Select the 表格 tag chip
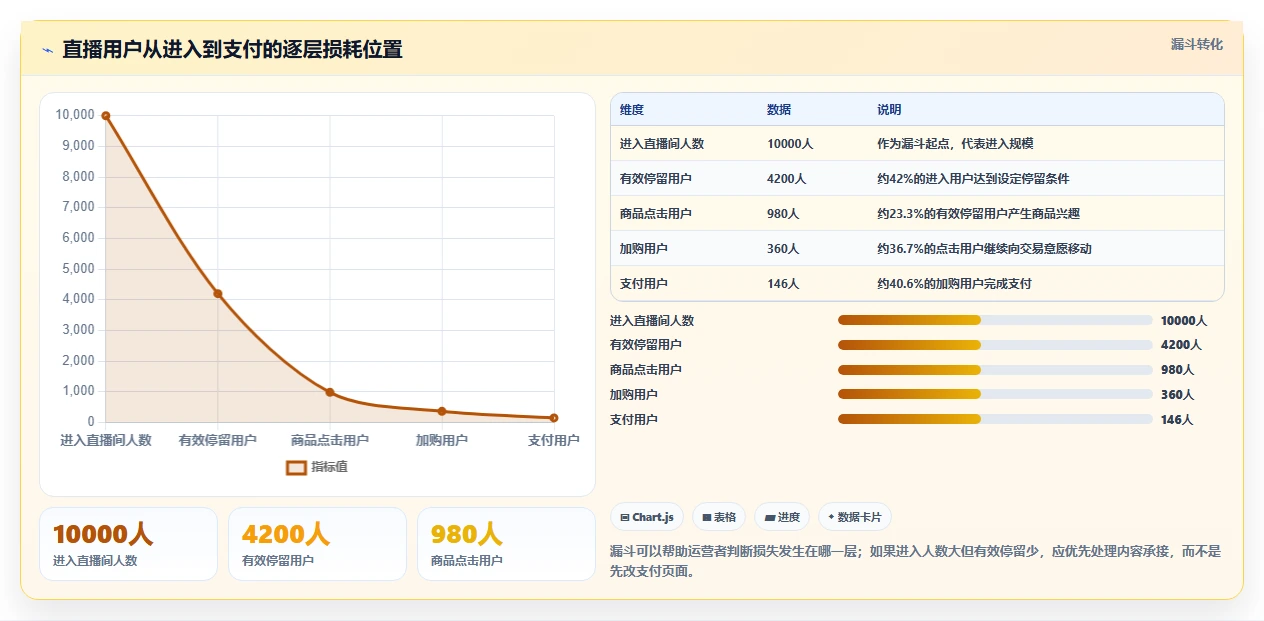Image resolution: width=1264 pixels, height=621 pixels. pyautogui.click(x=719, y=517)
